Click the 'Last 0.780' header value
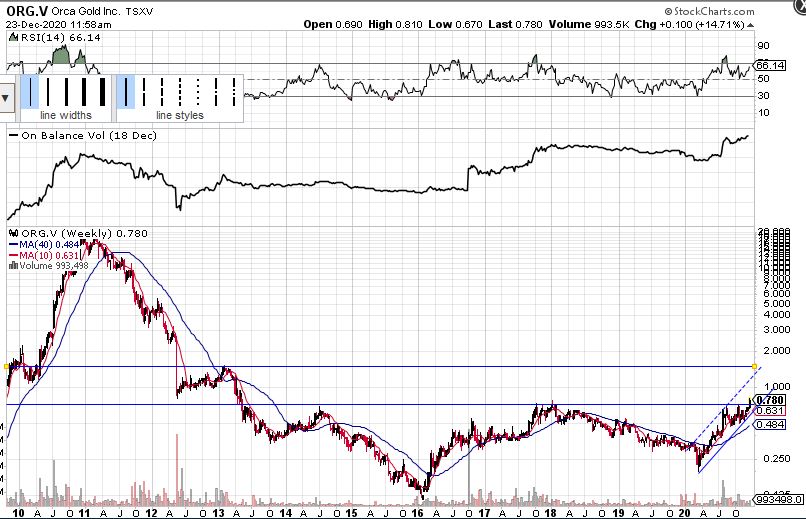Image resolution: width=806 pixels, height=519 pixels. [515, 24]
